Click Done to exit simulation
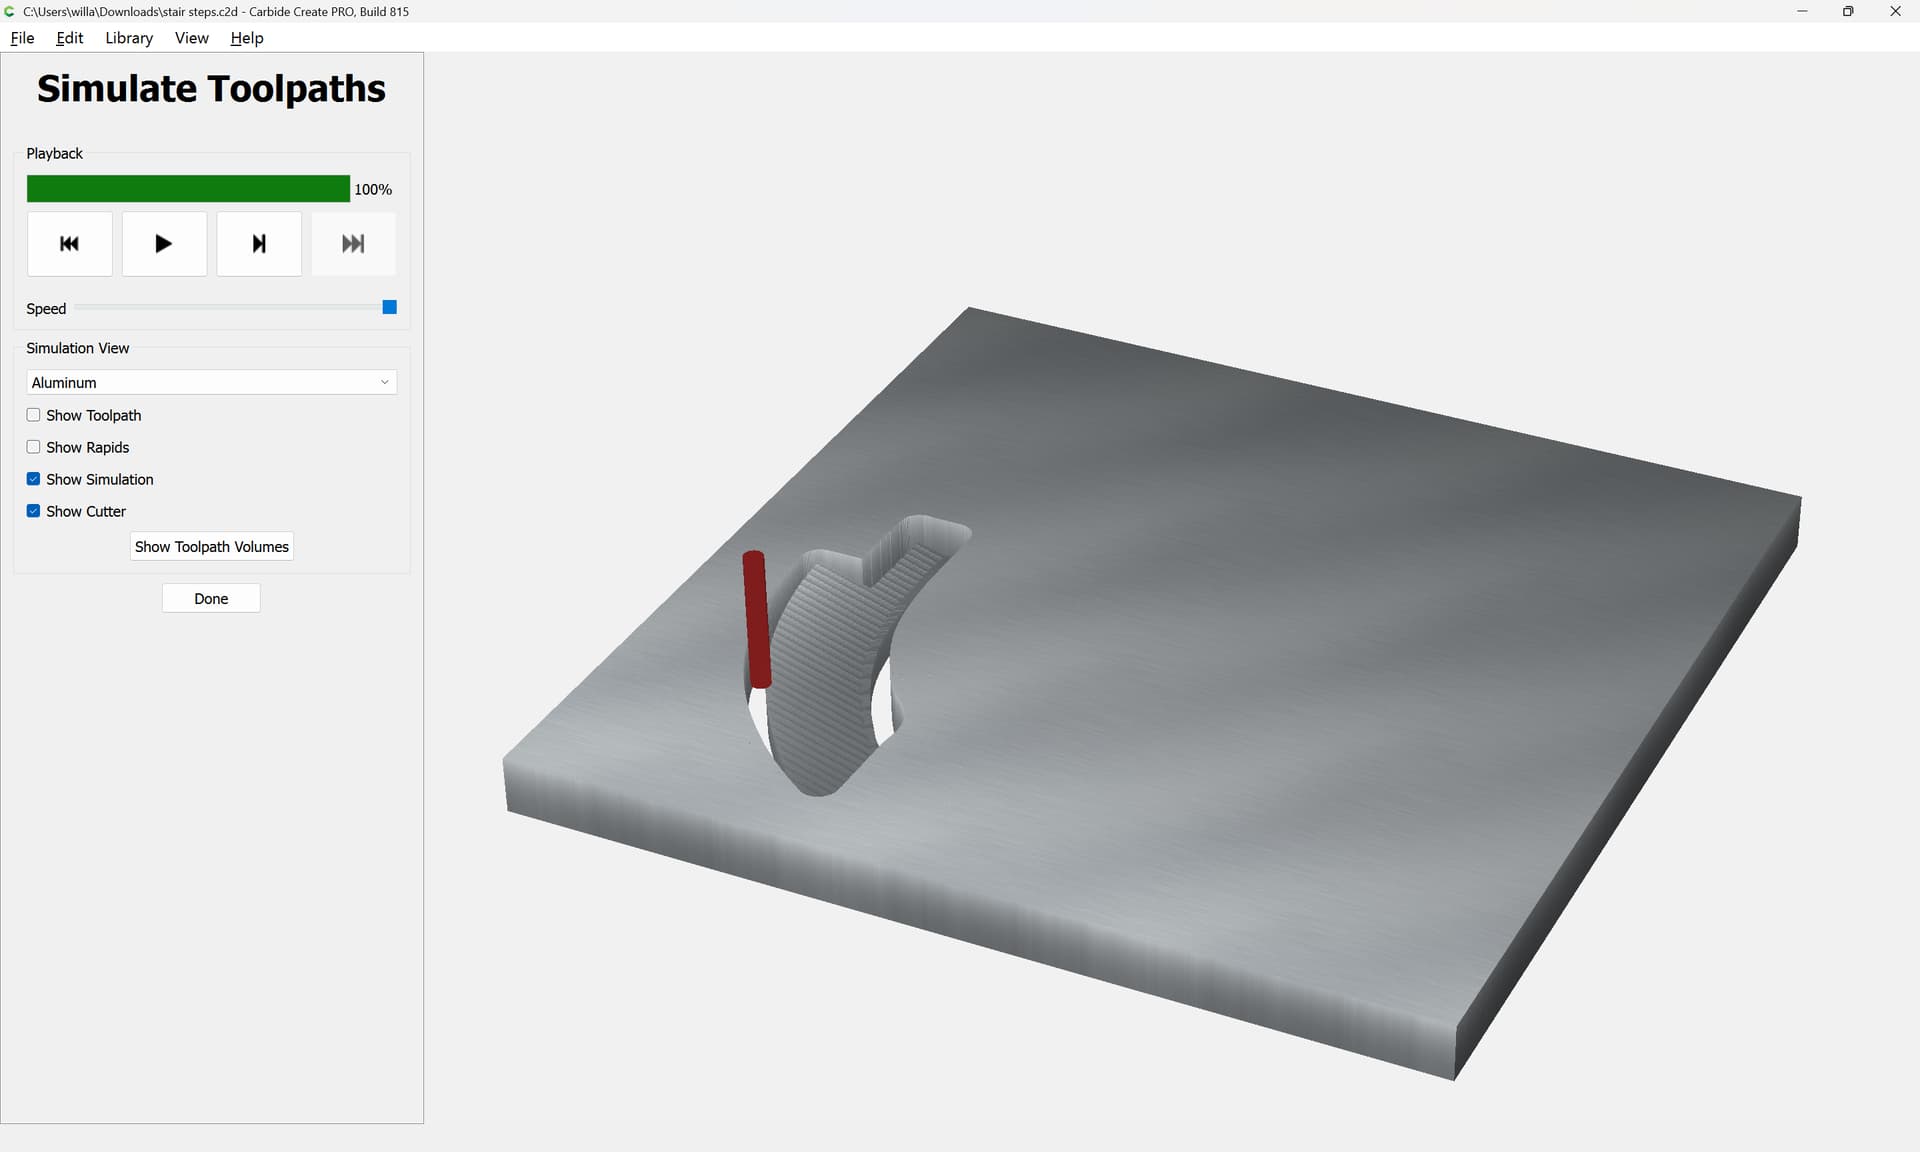The height and width of the screenshot is (1152, 1920). 211,598
